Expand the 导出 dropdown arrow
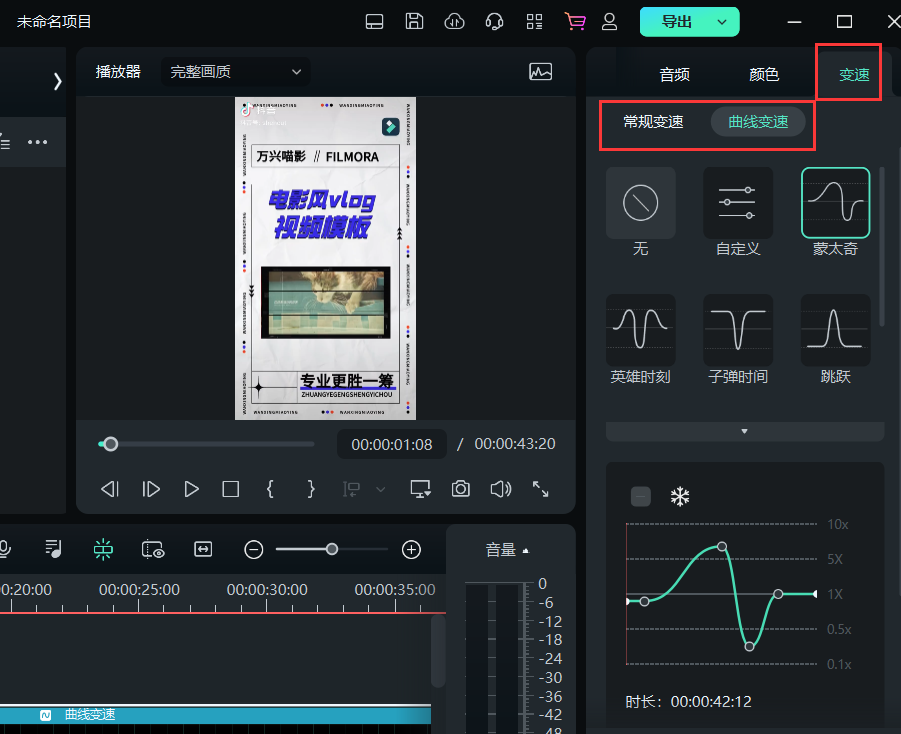 [722, 22]
